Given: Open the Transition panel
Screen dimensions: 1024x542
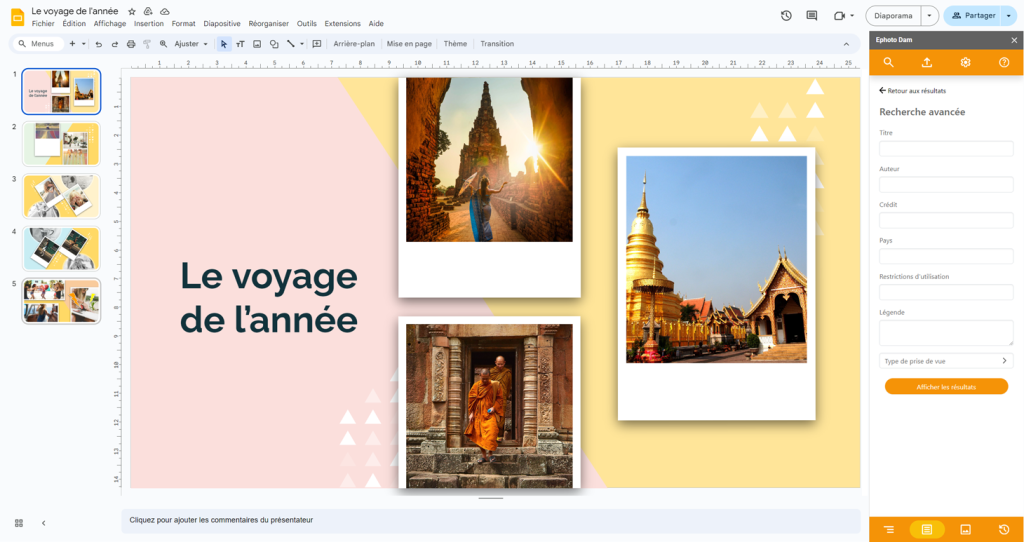Looking at the screenshot, I should point(497,44).
